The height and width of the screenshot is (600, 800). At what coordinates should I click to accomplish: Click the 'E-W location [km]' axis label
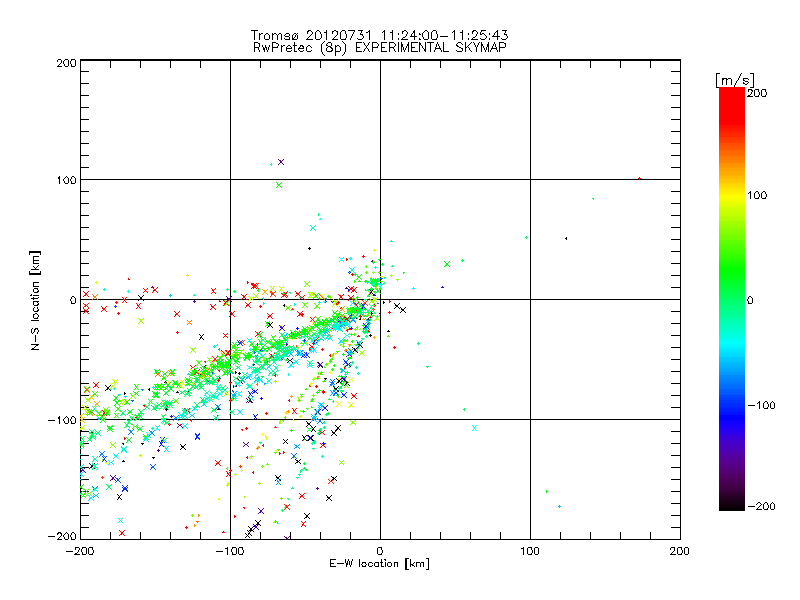tap(379, 564)
